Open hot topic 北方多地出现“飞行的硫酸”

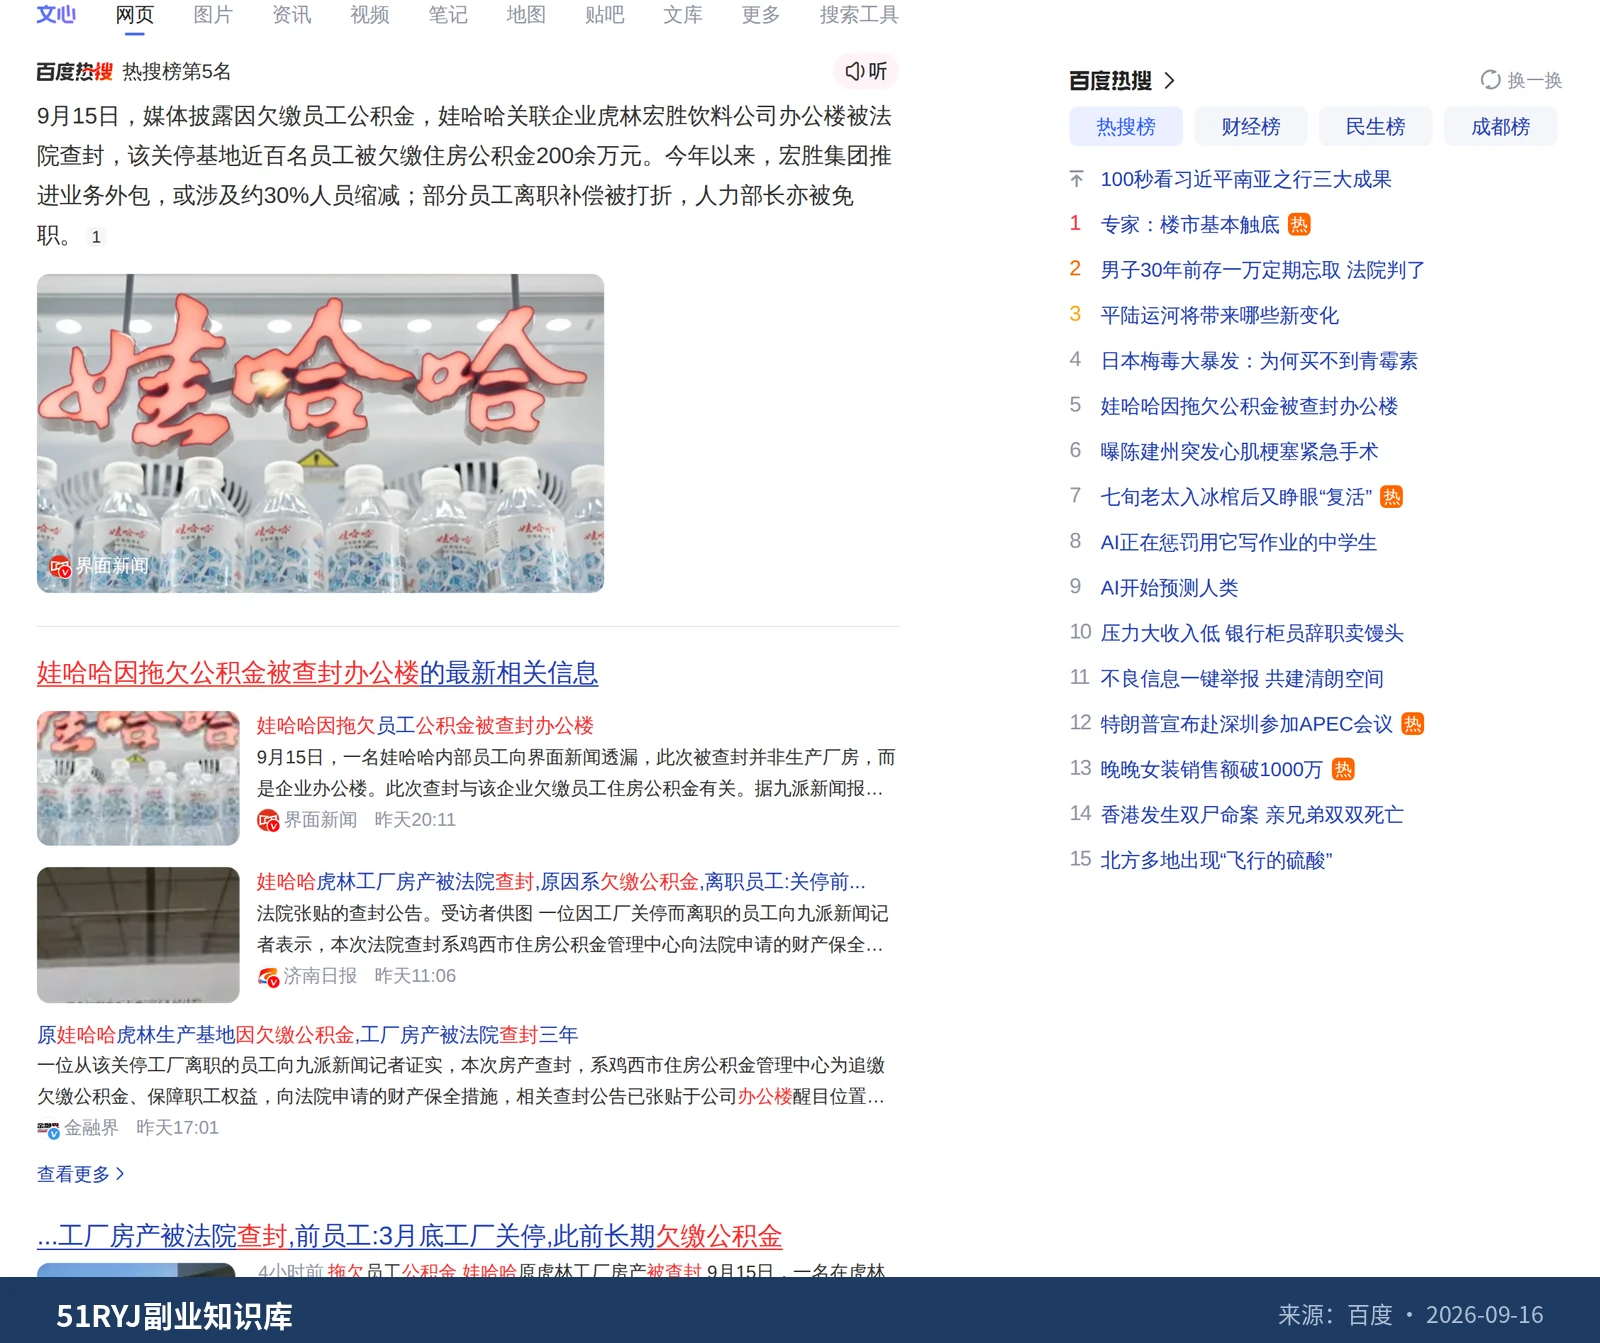[1216, 860]
